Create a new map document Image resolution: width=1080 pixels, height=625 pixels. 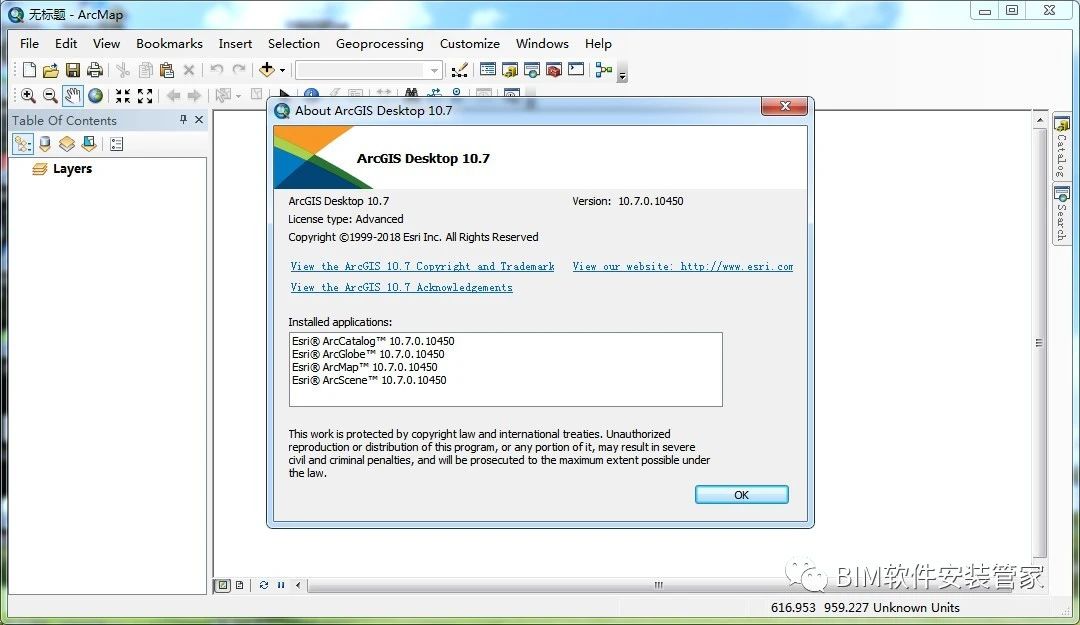click(29, 70)
